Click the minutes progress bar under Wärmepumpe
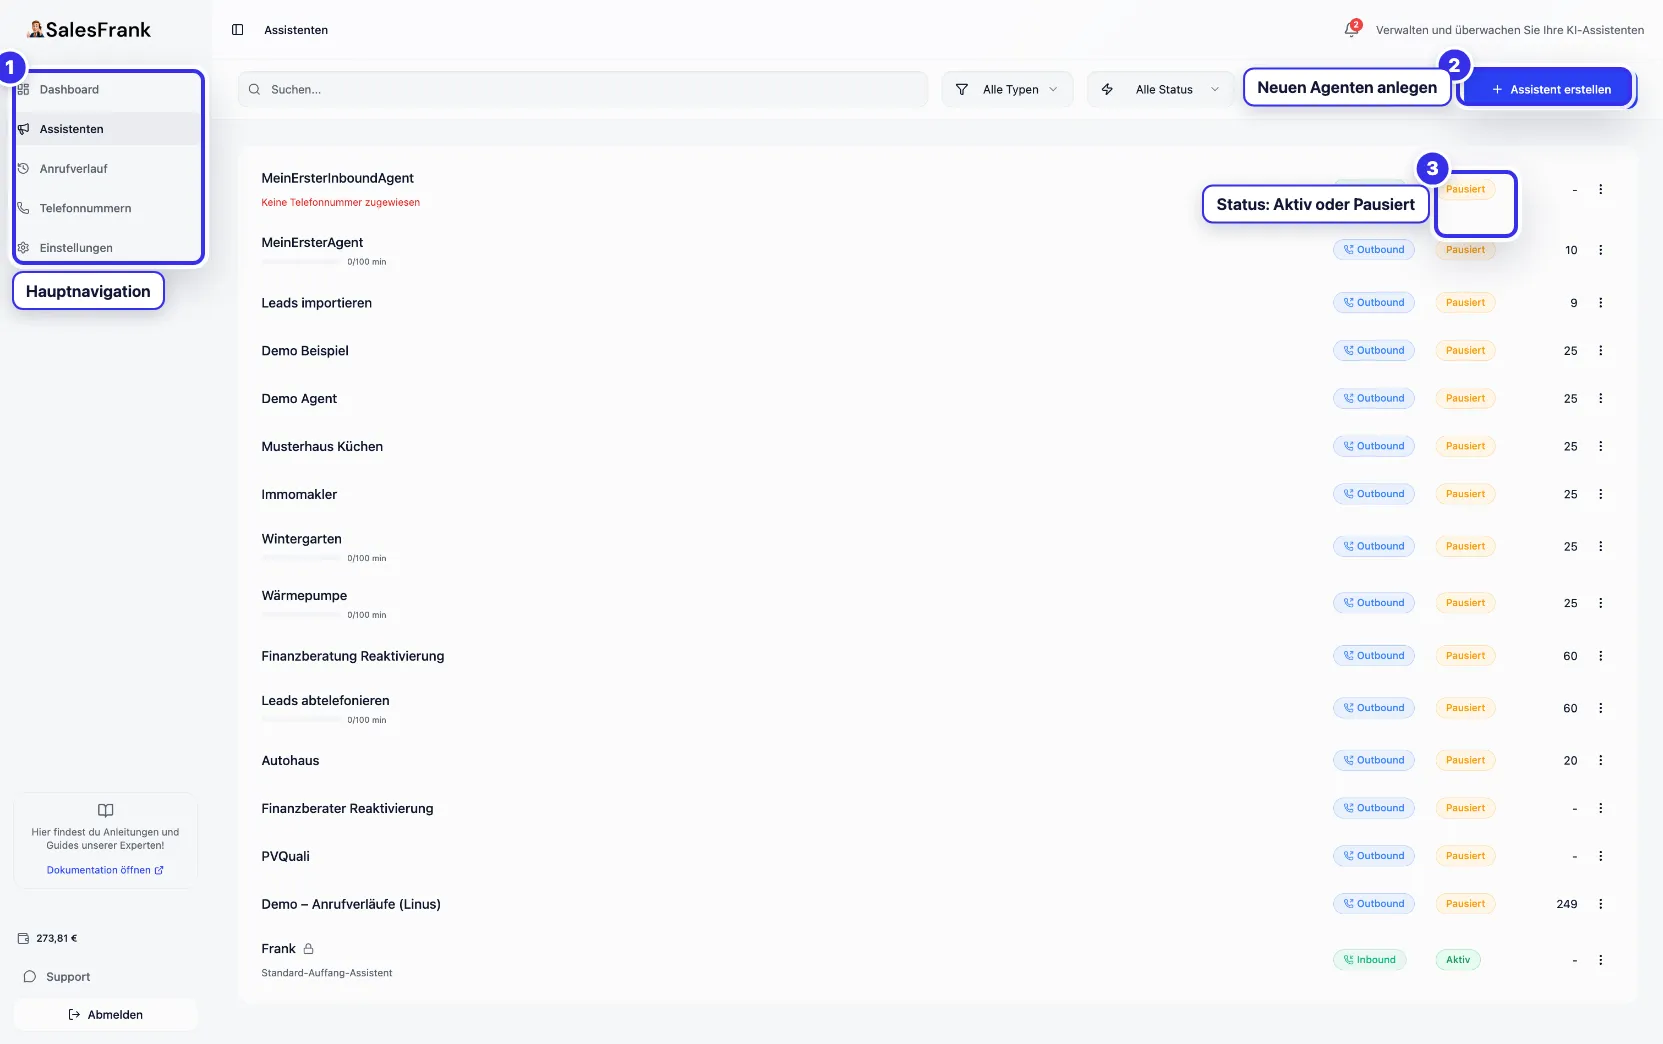Viewport: 1663px width, 1044px height. pyautogui.click(x=301, y=615)
